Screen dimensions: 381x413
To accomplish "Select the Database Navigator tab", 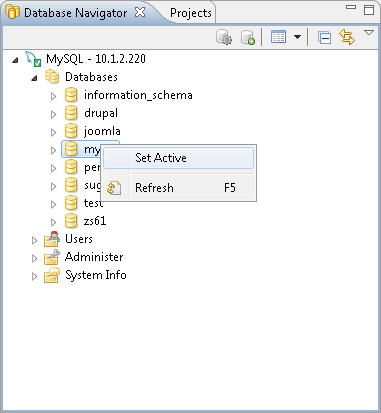I will pyautogui.click(x=75, y=13).
